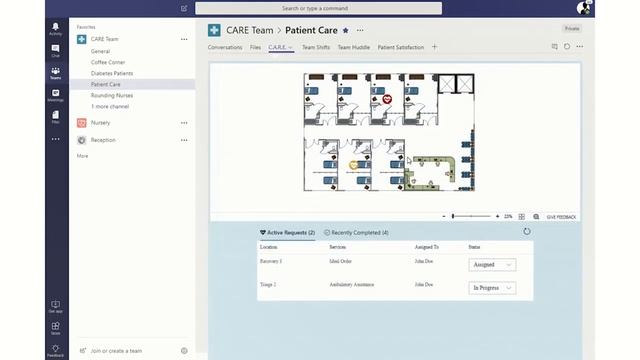This screenshot has height=360, width=640.
Task: Open Reception team more options ellipsis
Action: click(x=184, y=140)
